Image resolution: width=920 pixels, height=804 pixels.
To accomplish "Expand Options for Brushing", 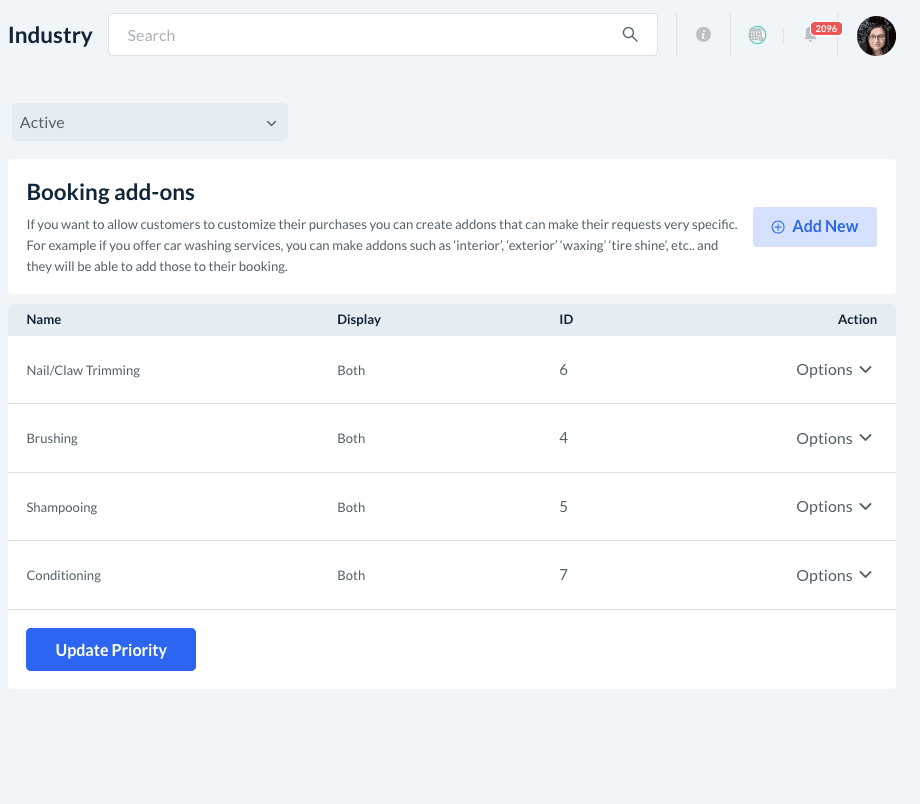I will pyautogui.click(x=834, y=438).
